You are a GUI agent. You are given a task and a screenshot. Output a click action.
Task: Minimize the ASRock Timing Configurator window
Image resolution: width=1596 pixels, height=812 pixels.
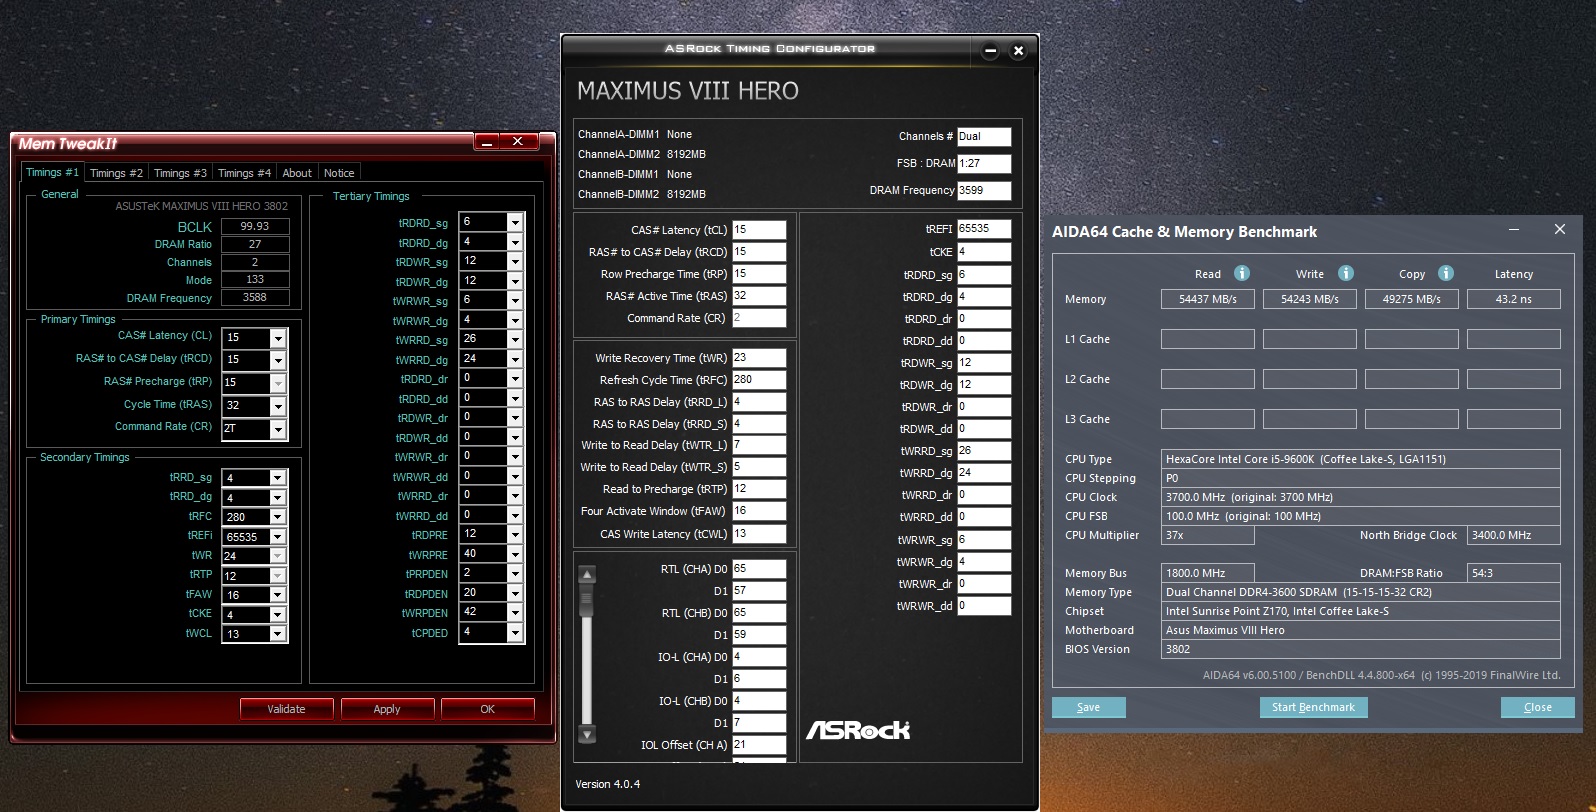990,51
